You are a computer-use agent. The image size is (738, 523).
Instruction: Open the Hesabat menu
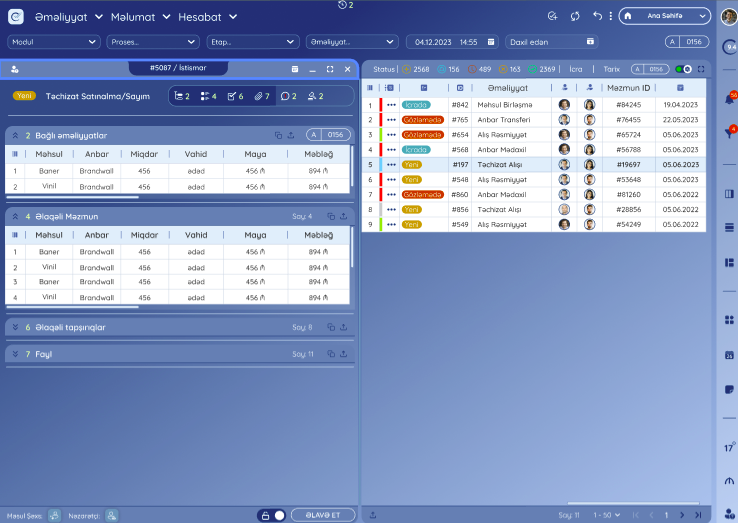point(208,17)
